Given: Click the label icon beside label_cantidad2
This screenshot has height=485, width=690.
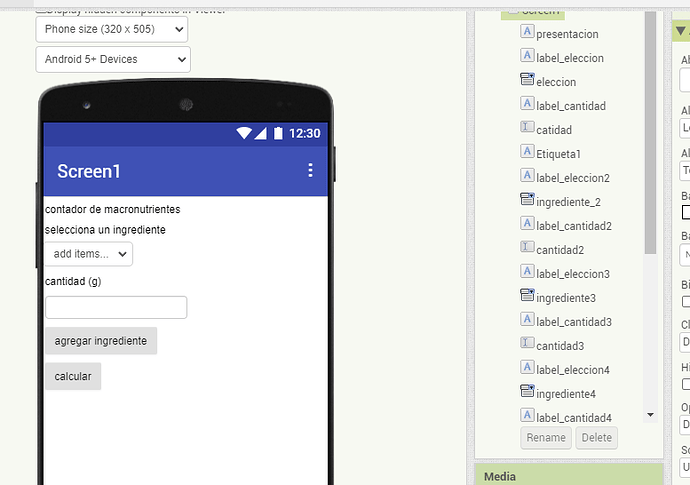Looking at the screenshot, I should pos(527,223).
